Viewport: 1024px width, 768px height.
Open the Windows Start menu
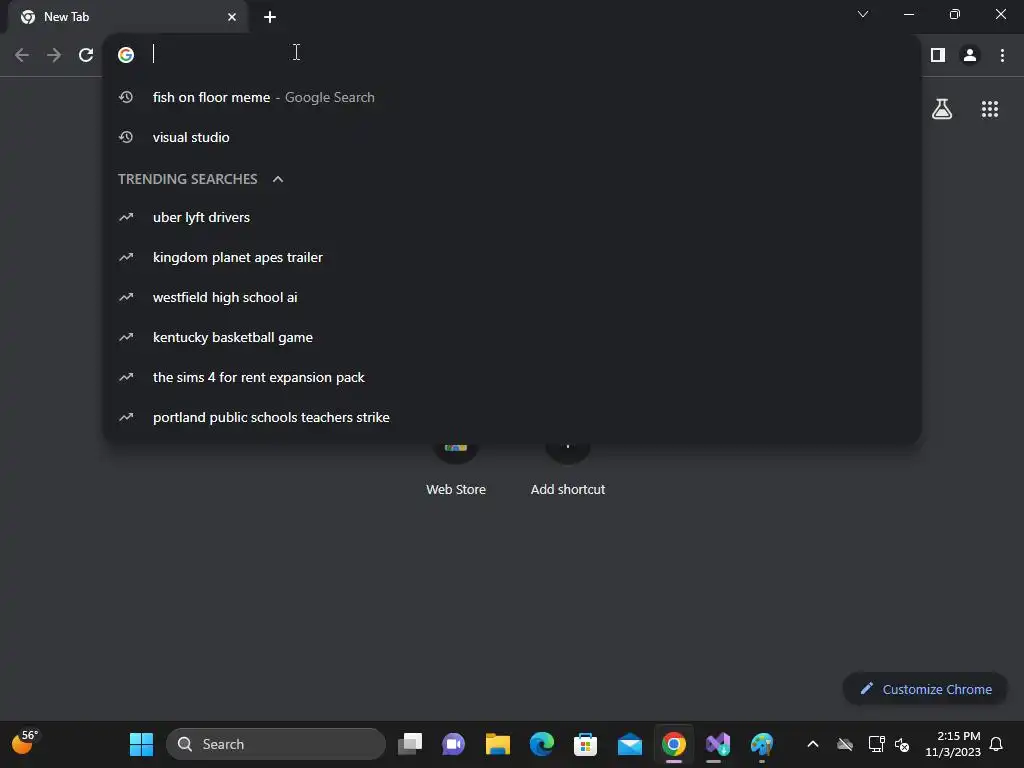(x=141, y=744)
